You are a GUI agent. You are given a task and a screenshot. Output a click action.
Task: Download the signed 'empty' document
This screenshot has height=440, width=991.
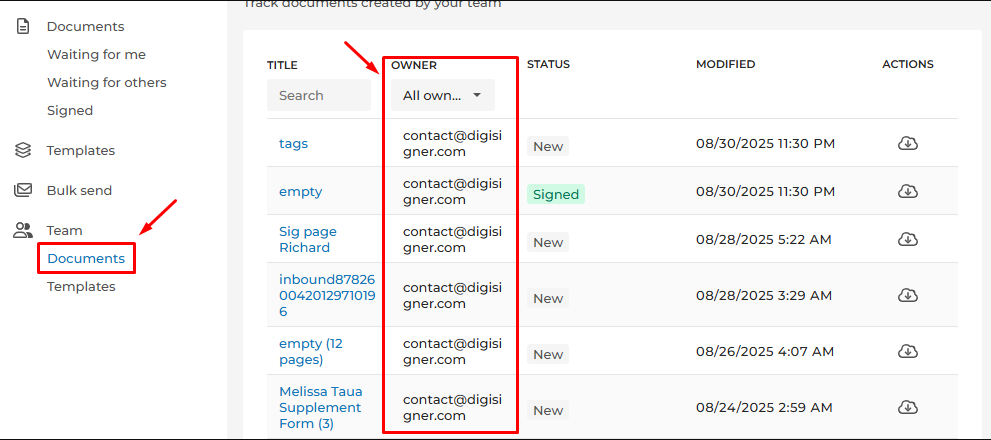(907, 191)
